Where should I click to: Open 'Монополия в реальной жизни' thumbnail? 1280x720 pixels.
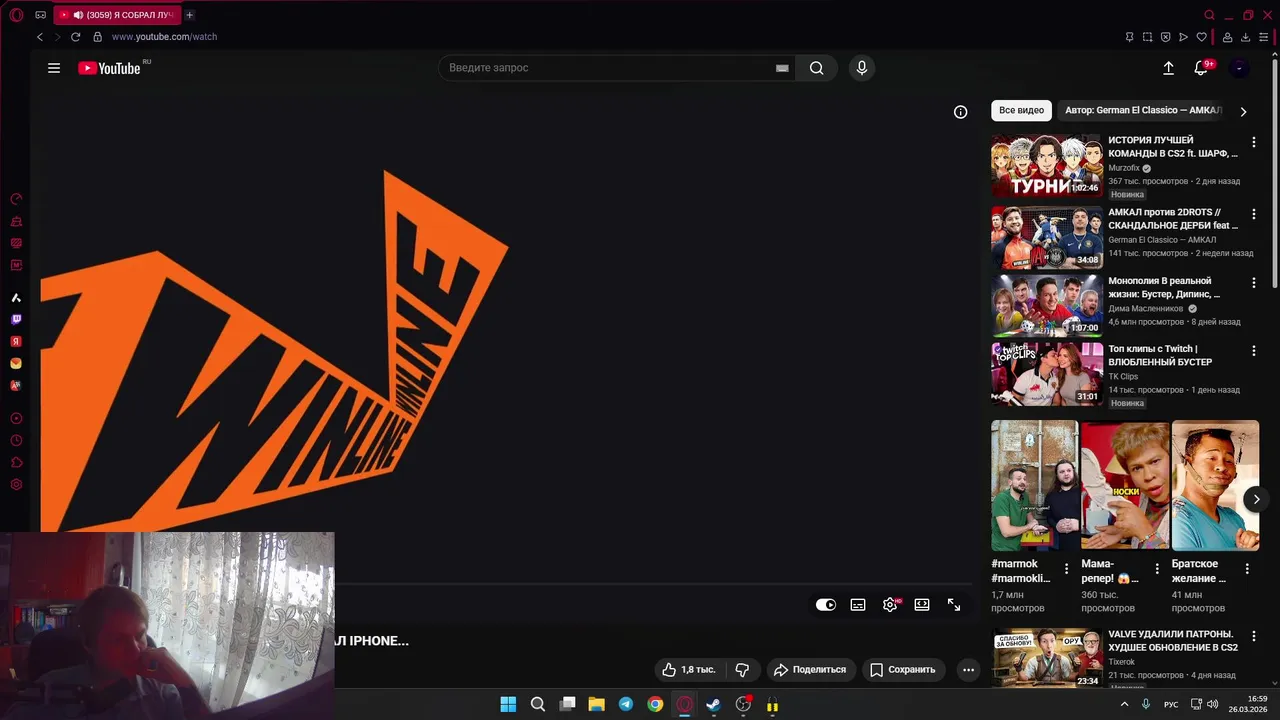[1046, 306]
